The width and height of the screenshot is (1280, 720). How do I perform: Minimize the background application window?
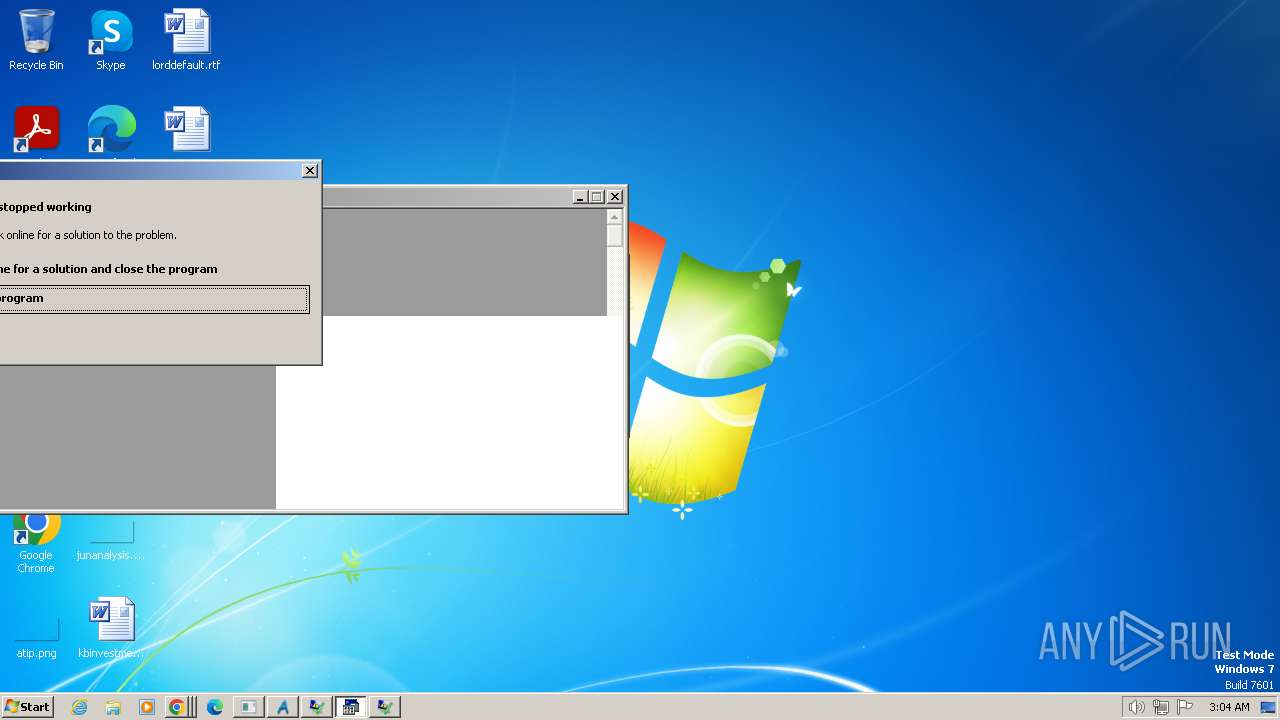click(579, 197)
